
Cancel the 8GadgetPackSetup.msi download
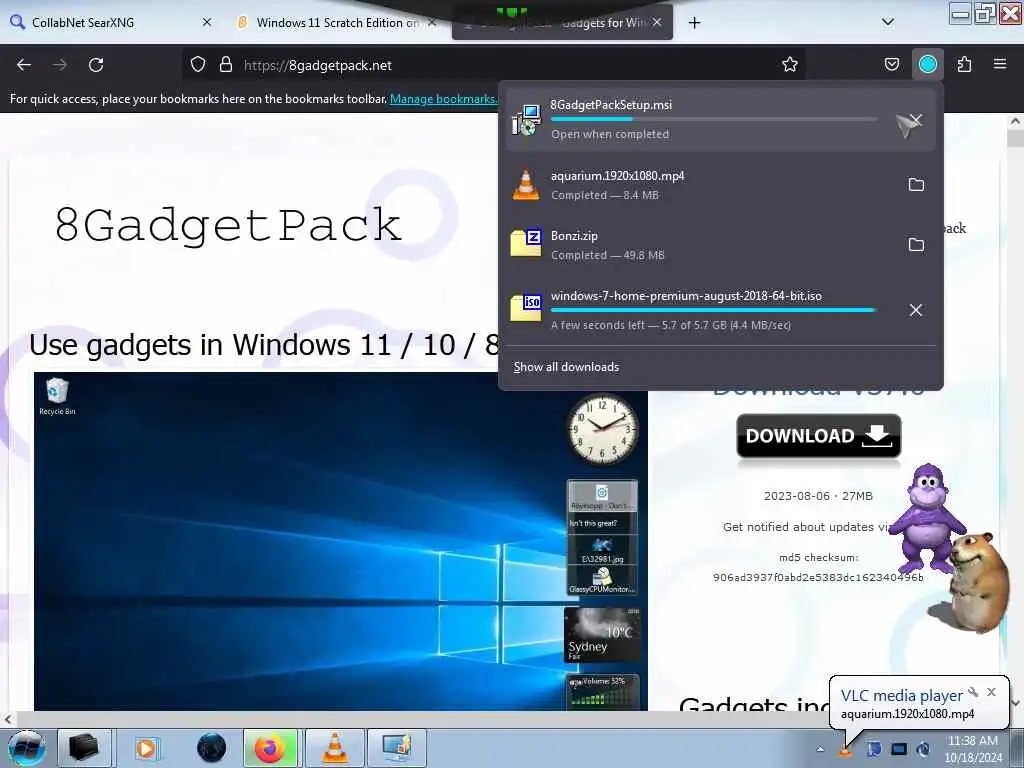(x=916, y=120)
